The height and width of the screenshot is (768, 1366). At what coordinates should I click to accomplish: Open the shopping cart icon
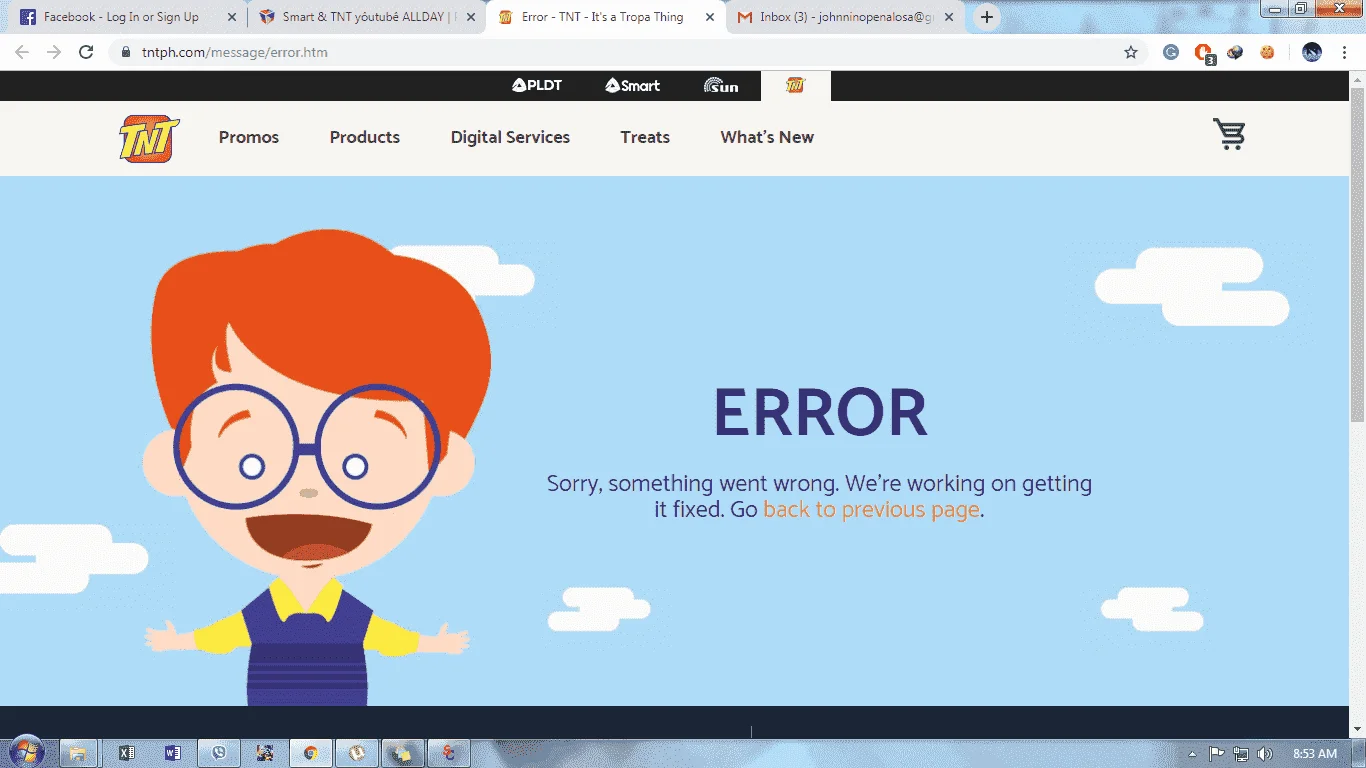[x=1229, y=134]
